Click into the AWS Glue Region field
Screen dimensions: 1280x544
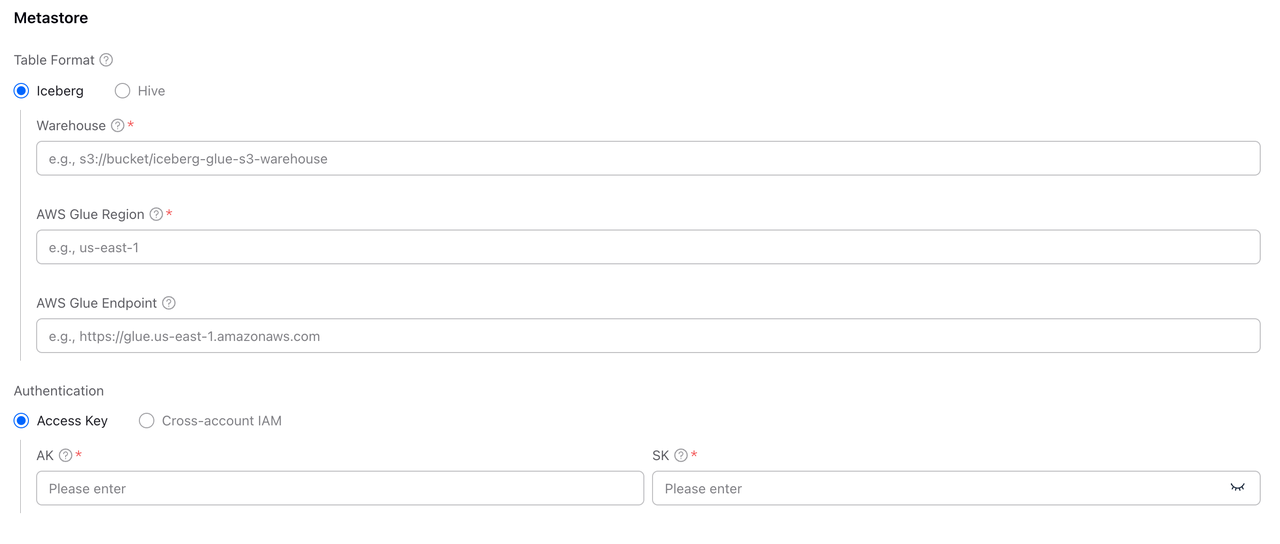648,247
